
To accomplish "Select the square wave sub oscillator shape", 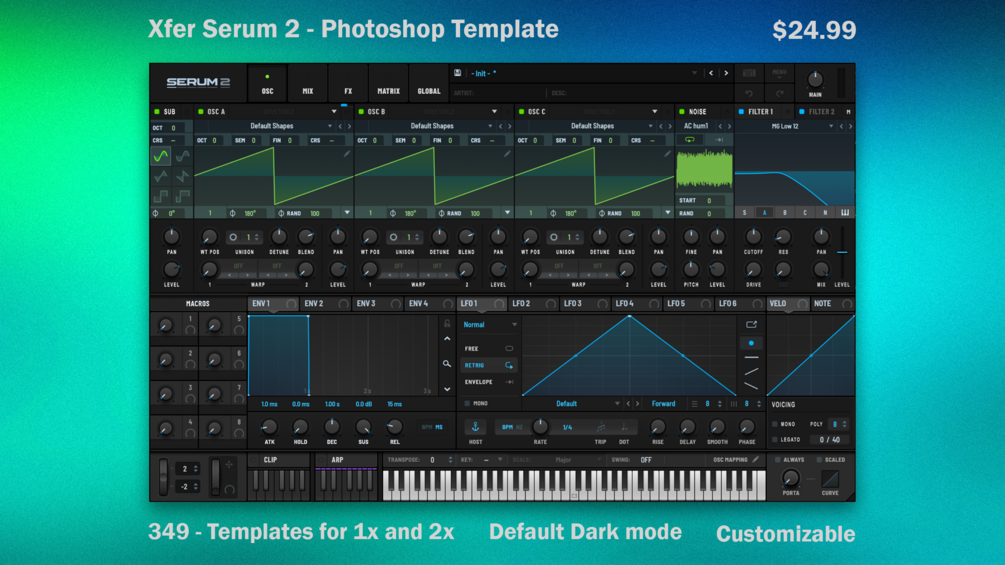I will point(161,196).
